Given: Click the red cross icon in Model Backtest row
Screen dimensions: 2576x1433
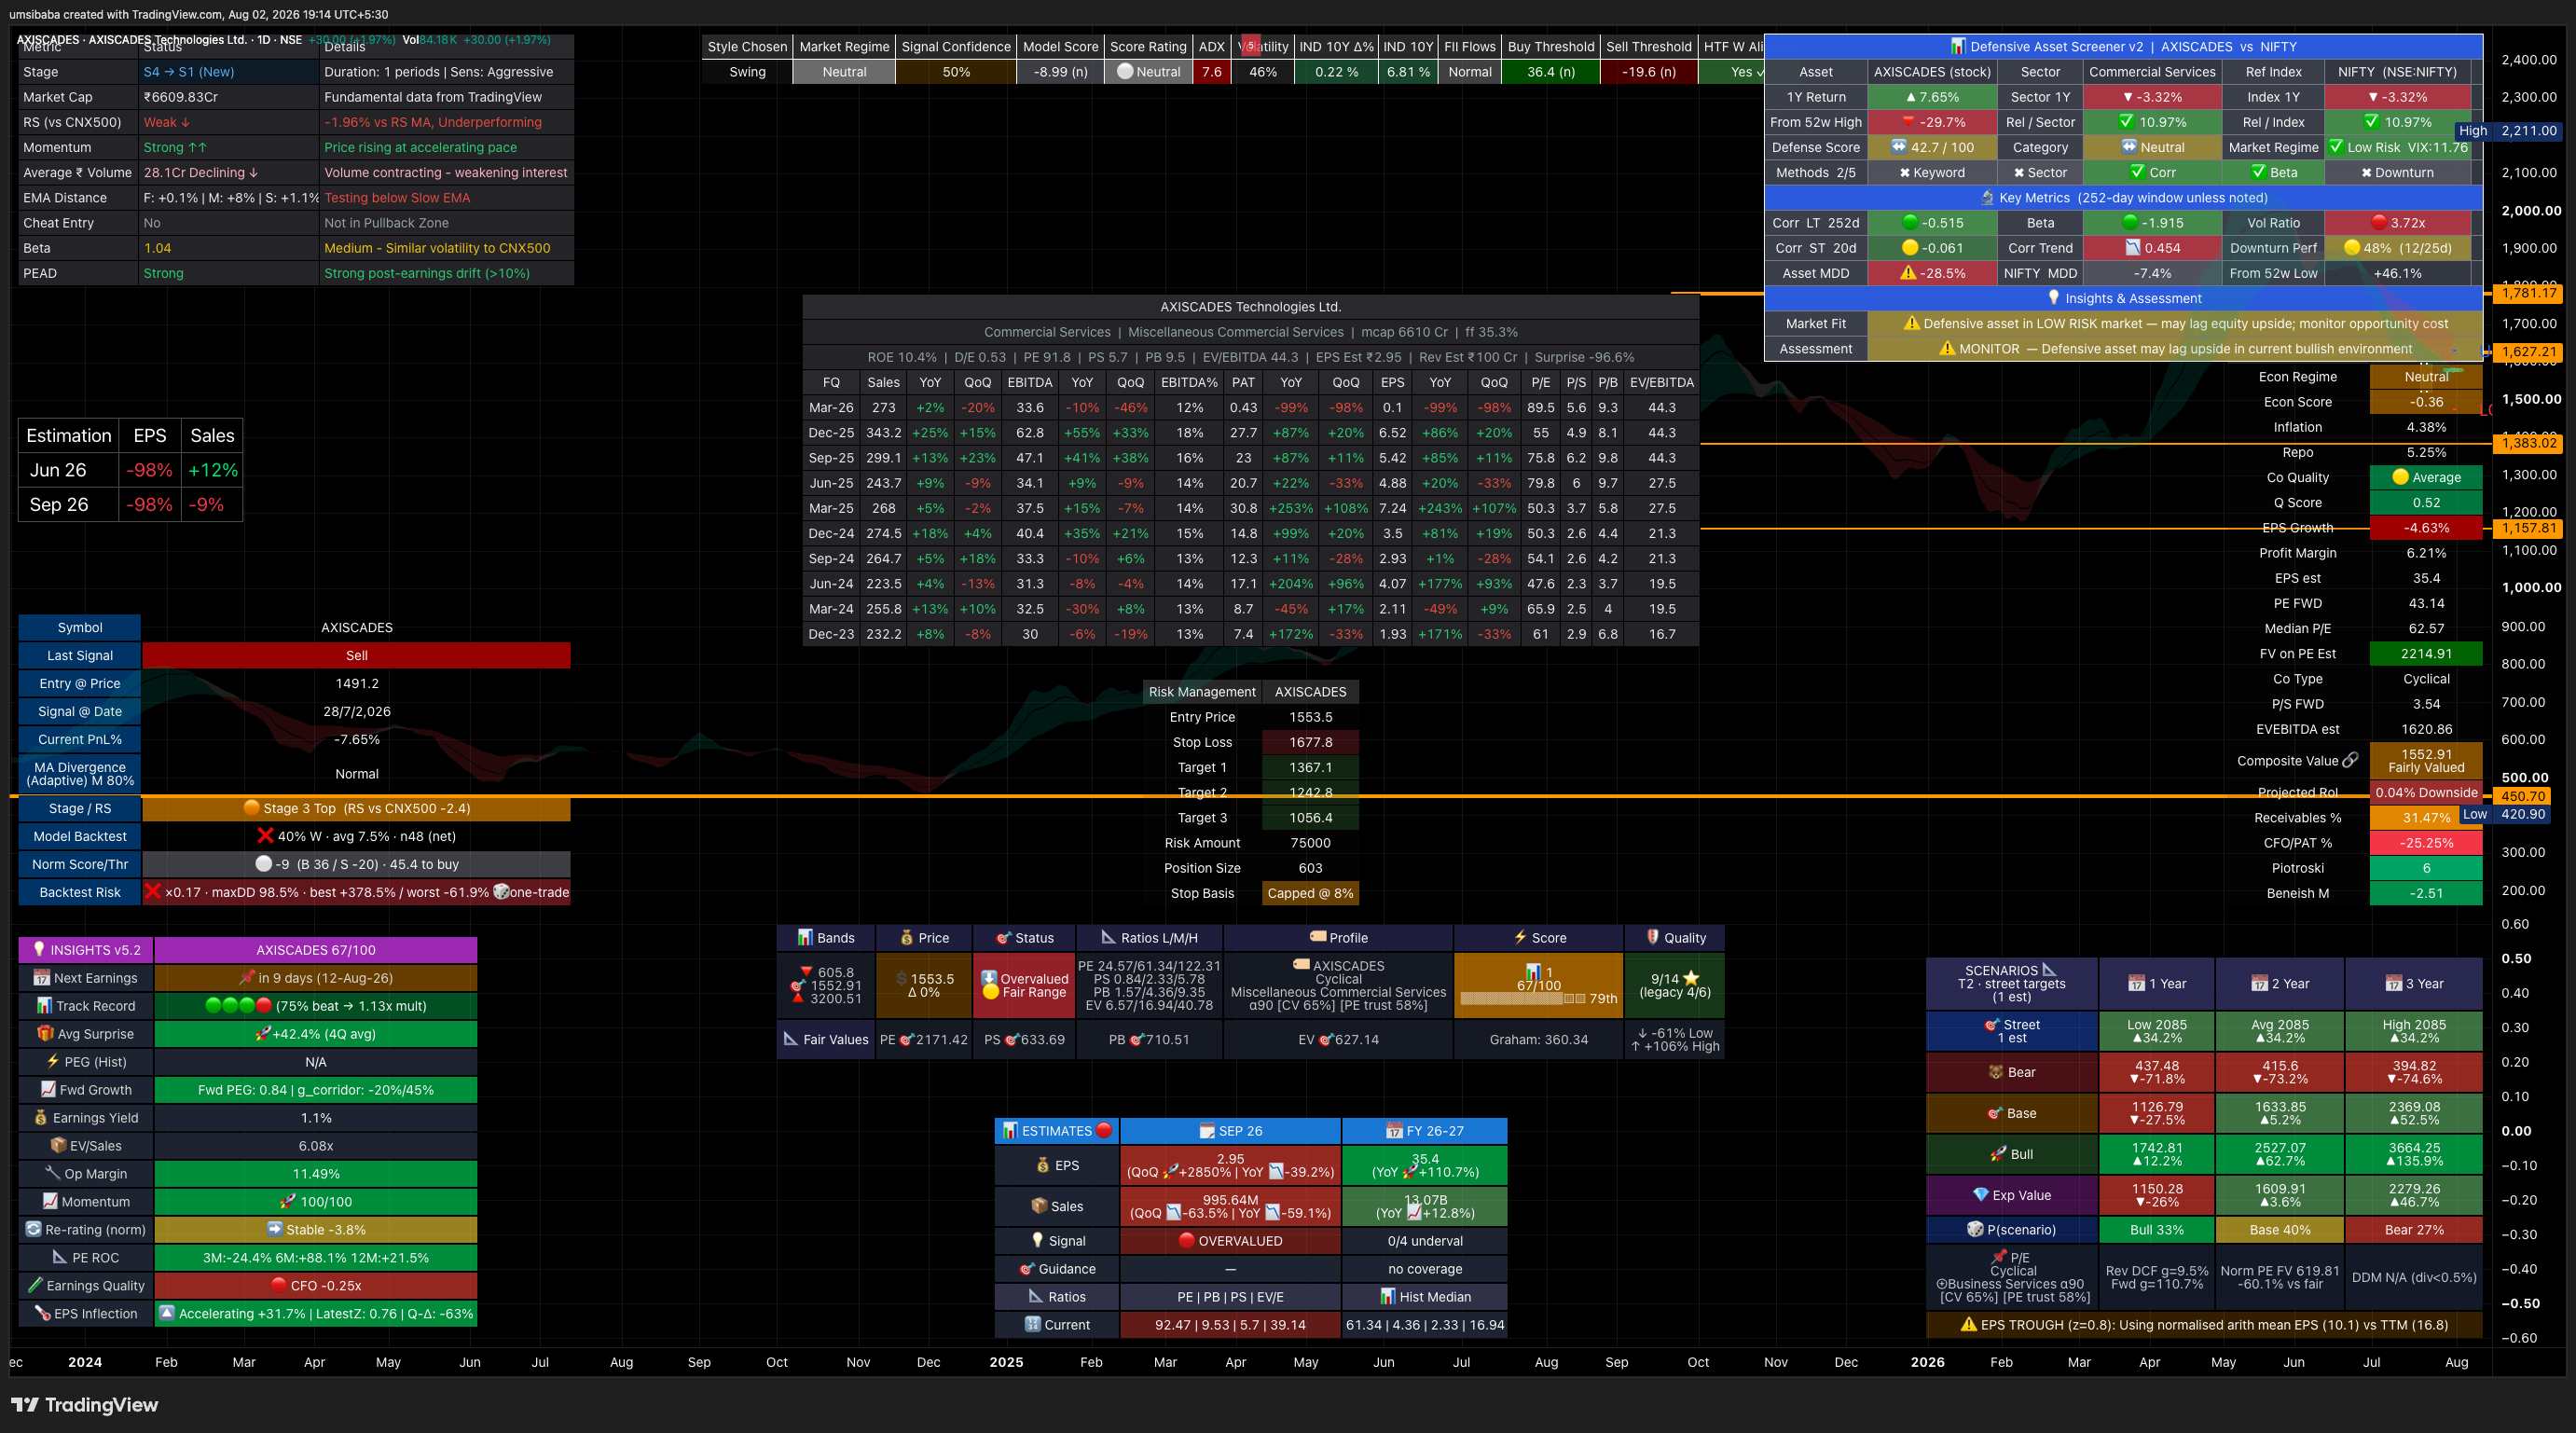Looking at the screenshot, I should point(265,836).
